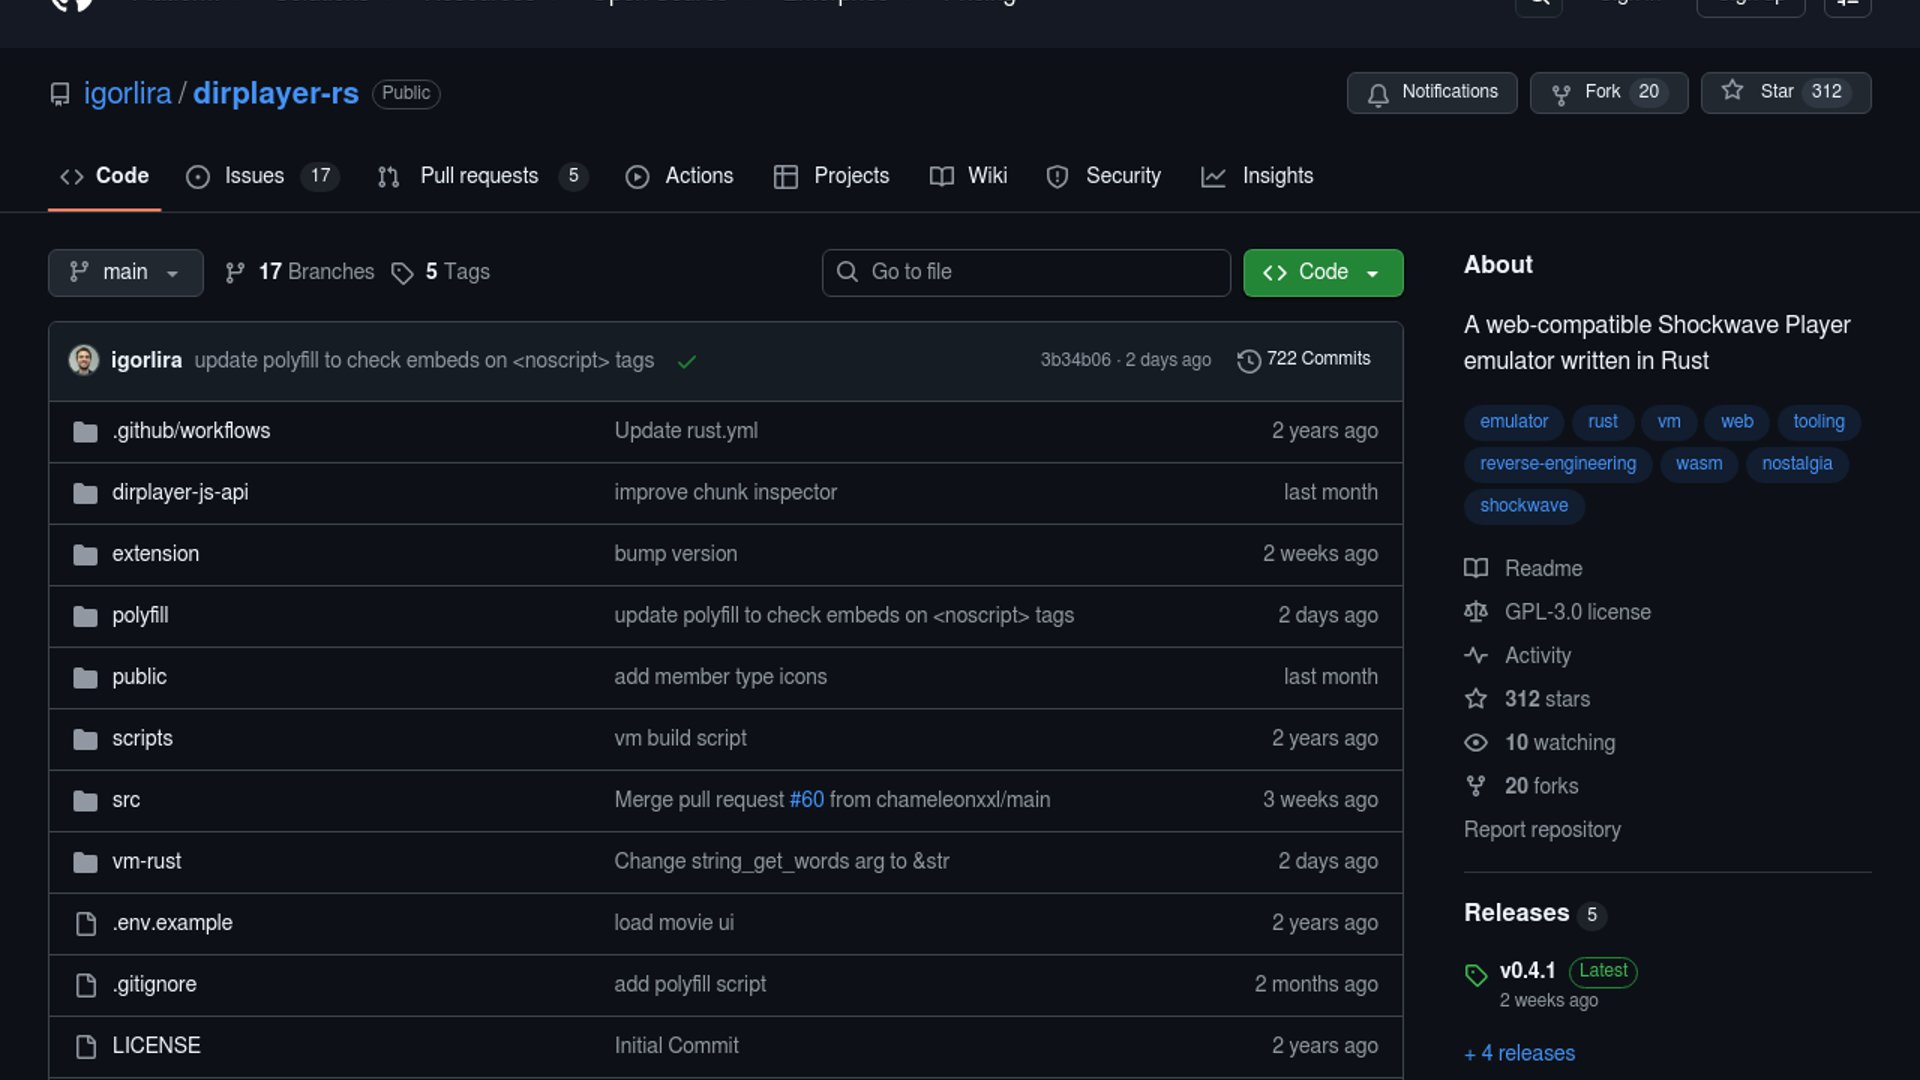Expand the main branch dropdown
This screenshot has width=1920, height=1080.
coord(125,273)
